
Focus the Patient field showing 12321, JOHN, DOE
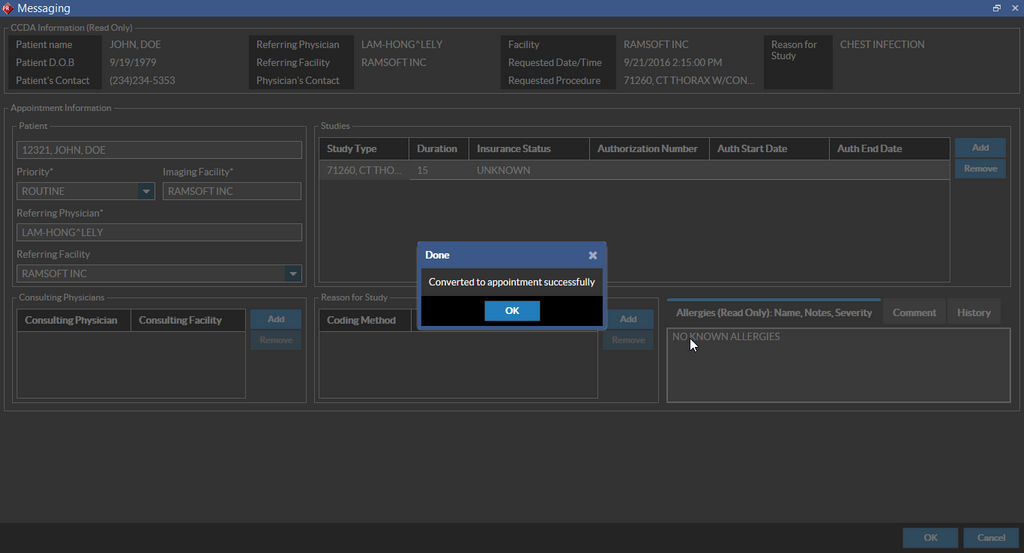pos(159,150)
